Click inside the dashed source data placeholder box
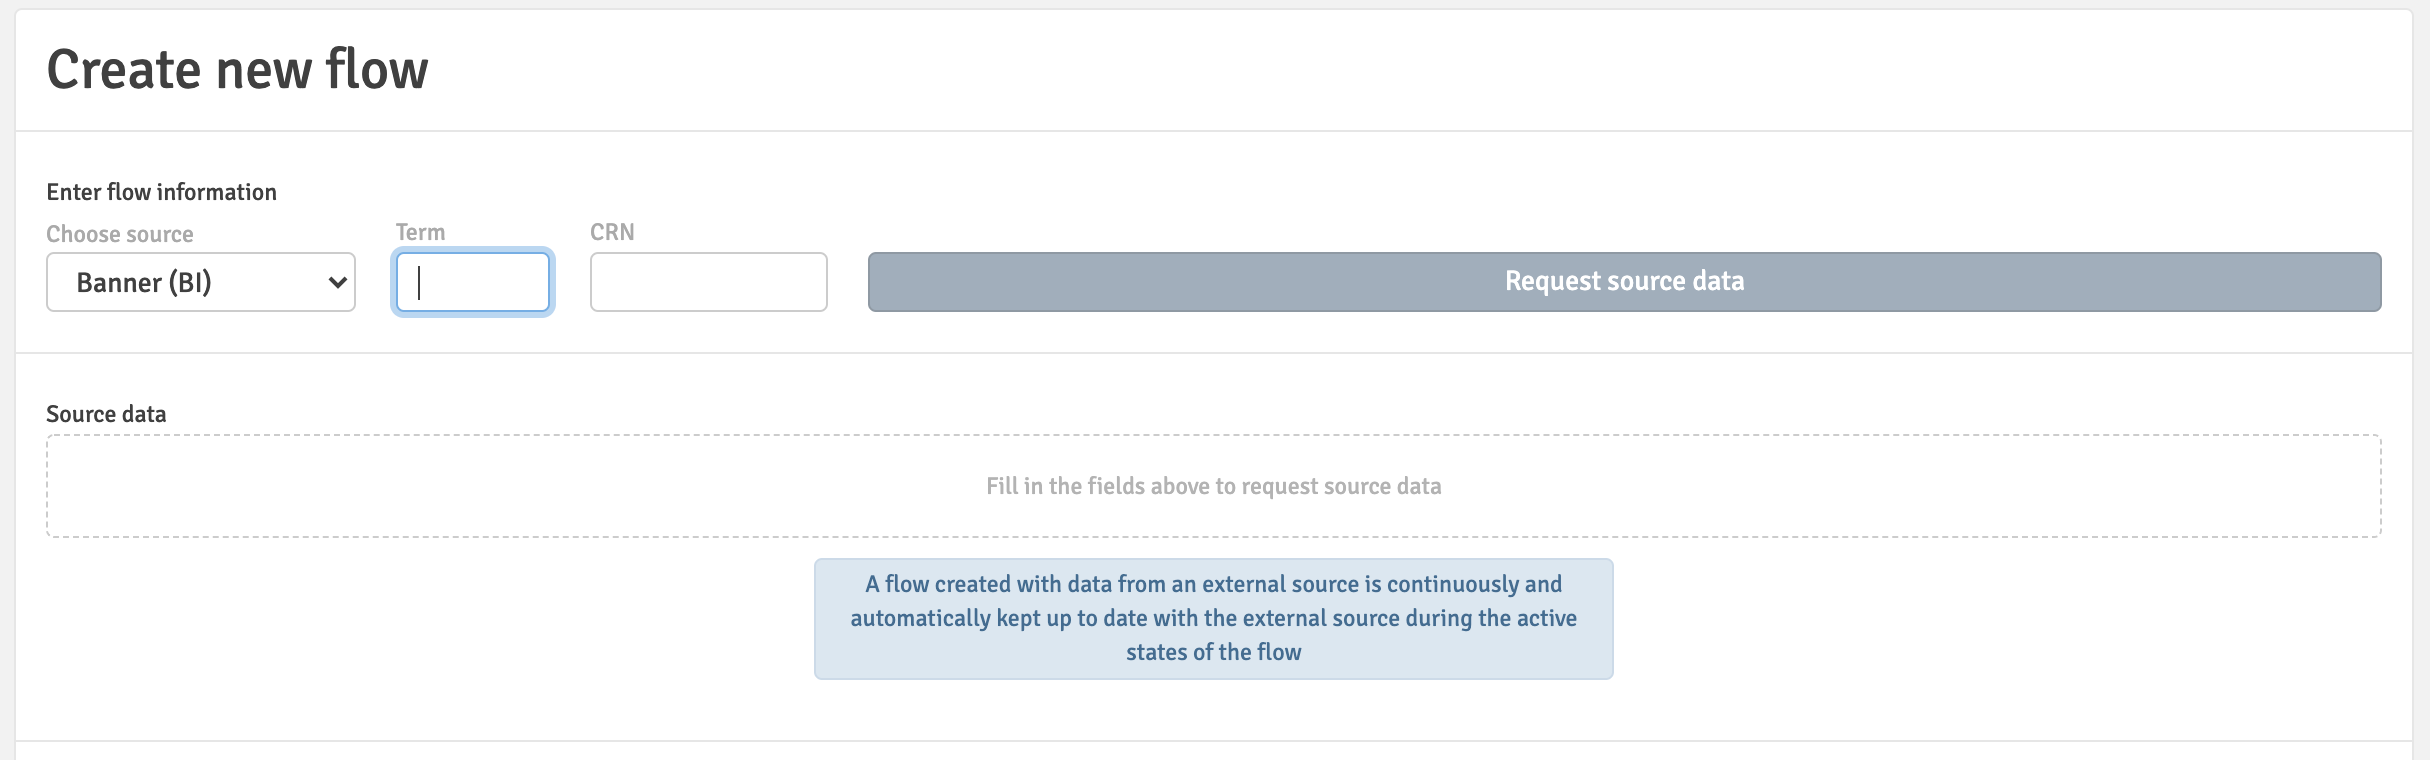 point(500,486)
